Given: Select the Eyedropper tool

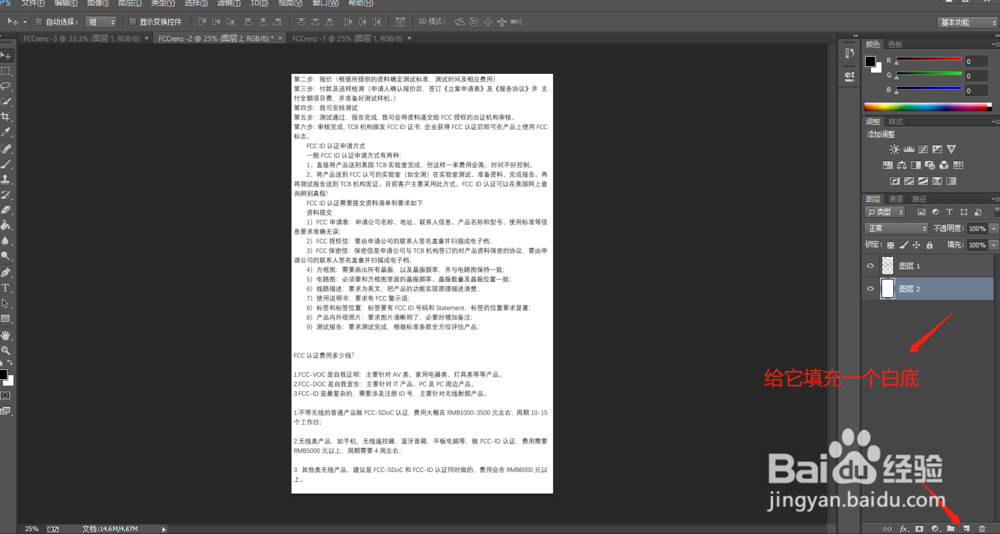Looking at the screenshot, I should pos(6,132).
